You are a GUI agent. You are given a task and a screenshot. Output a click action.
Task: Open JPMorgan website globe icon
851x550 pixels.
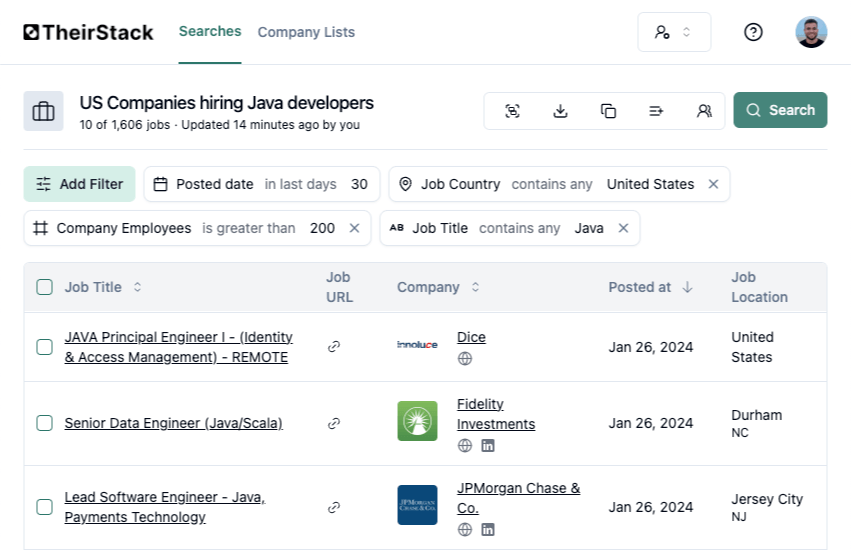465,529
